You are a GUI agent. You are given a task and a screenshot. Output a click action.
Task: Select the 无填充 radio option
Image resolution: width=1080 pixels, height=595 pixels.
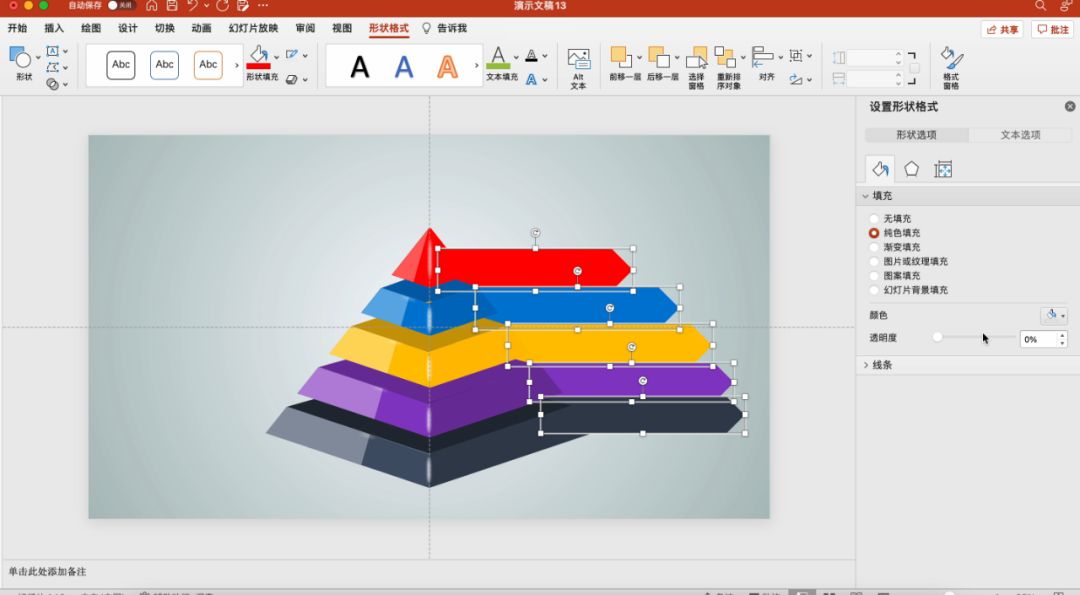pyautogui.click(x=875, y=219)
